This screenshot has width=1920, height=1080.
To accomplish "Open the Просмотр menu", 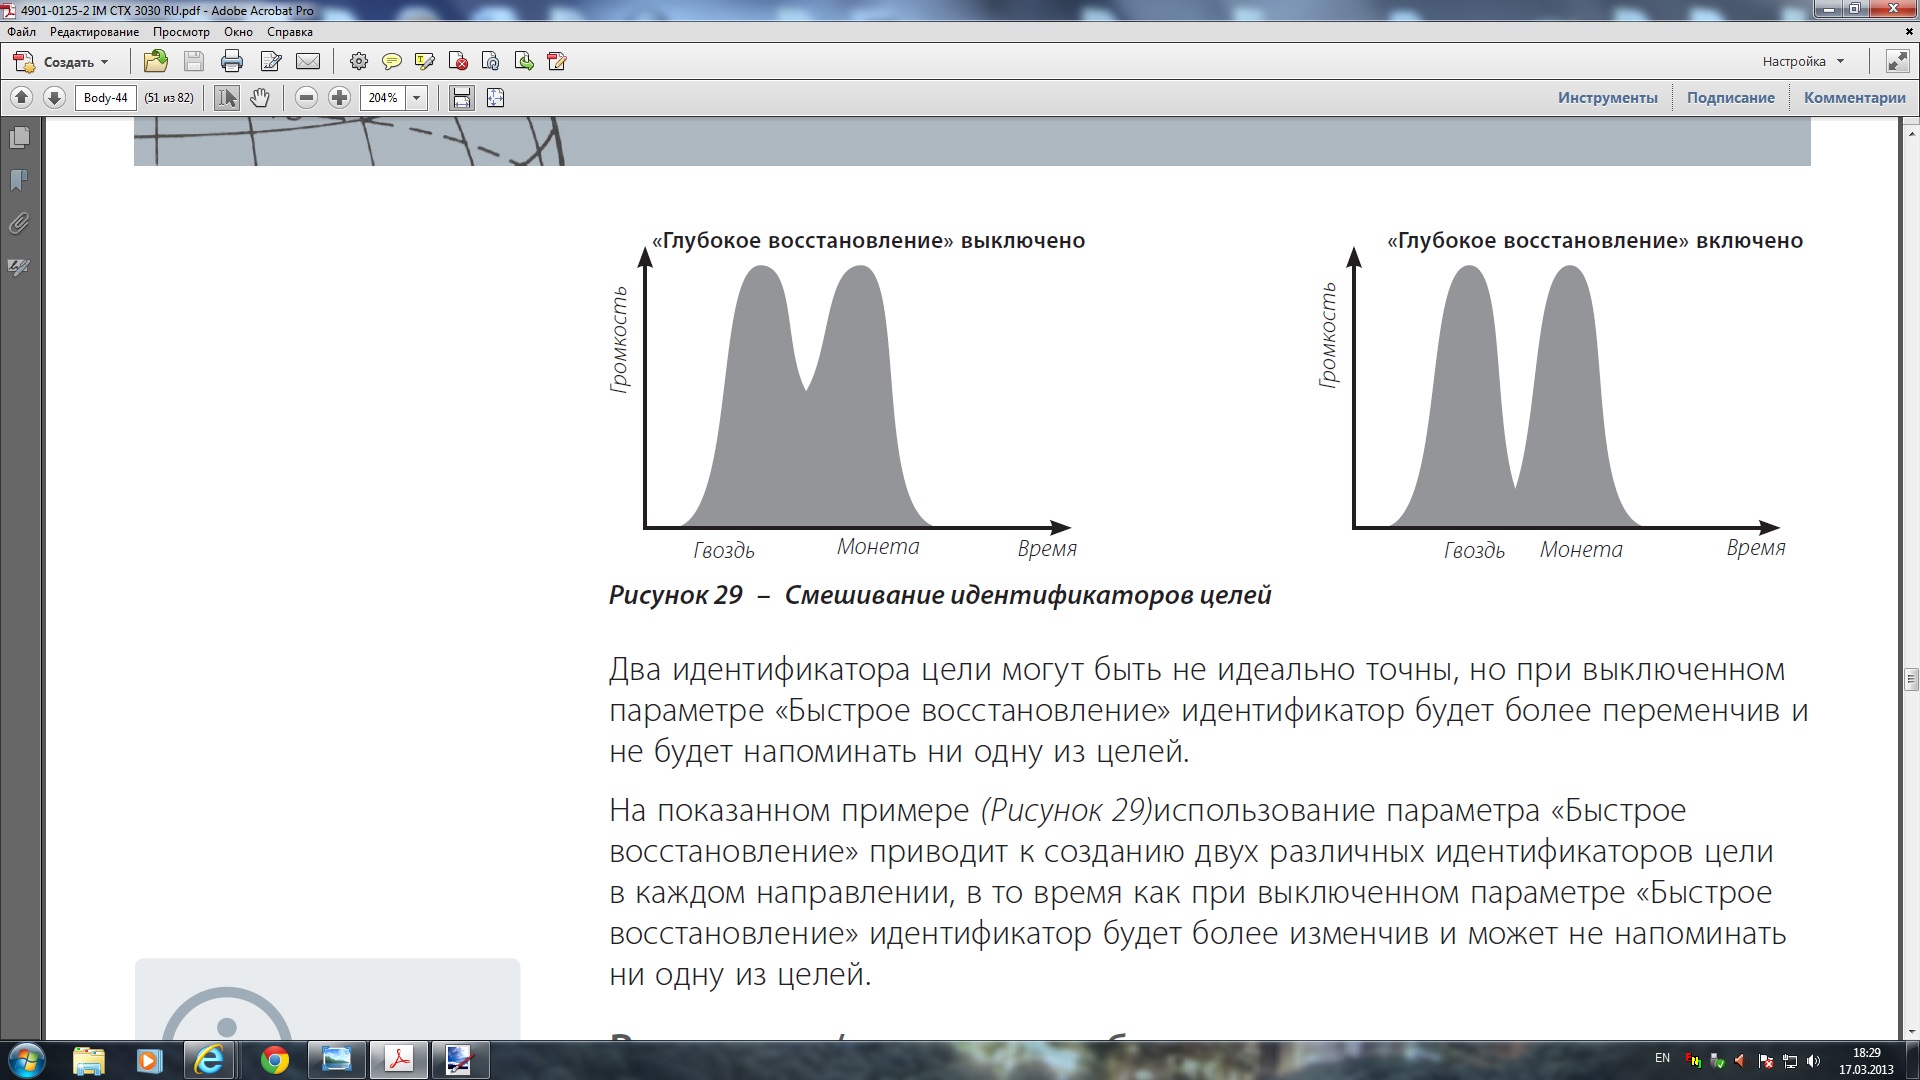I will point(181,32).
